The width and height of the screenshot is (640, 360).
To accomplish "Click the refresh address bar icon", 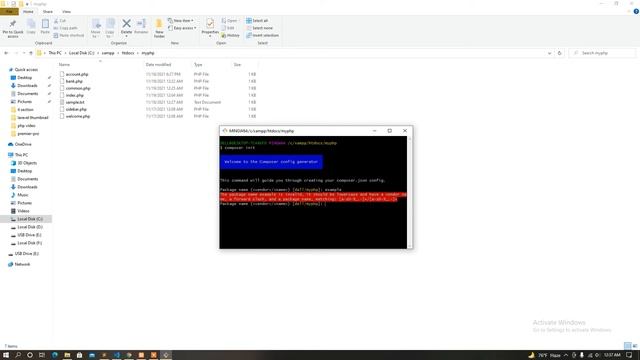I will coord(560,53).
